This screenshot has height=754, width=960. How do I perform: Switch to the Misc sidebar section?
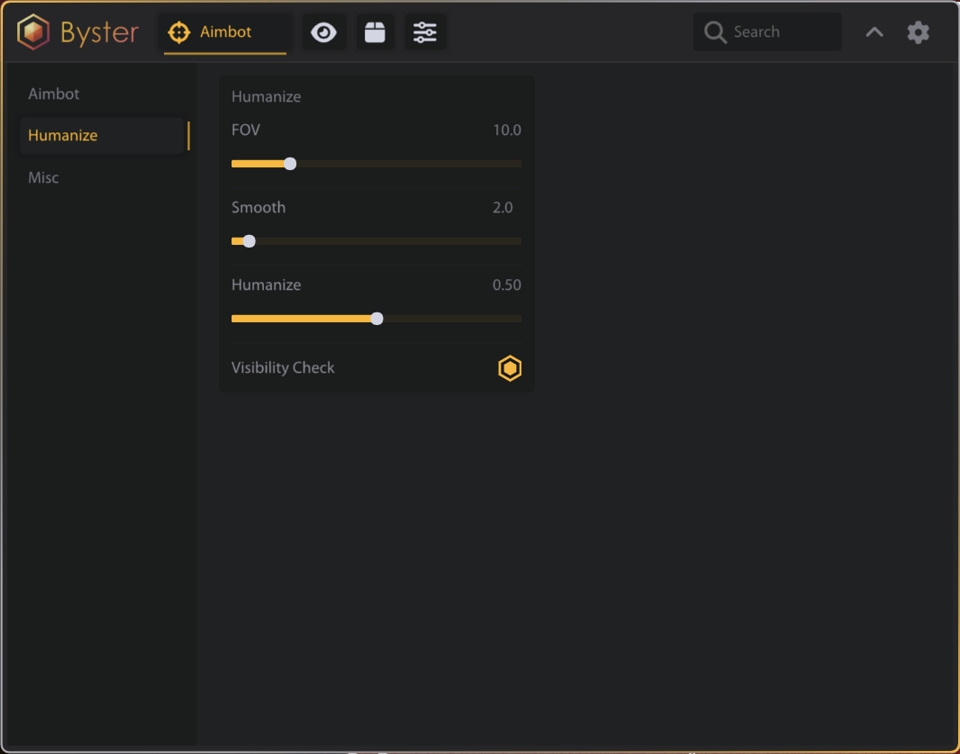(x=43, y=178)
